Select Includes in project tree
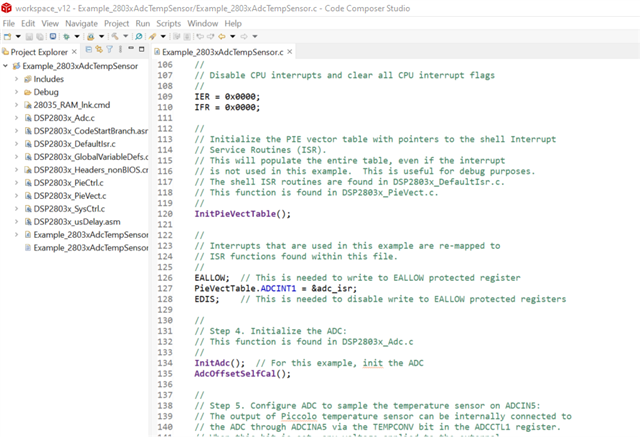Viewport: 640px width, 437px height. 49,79
